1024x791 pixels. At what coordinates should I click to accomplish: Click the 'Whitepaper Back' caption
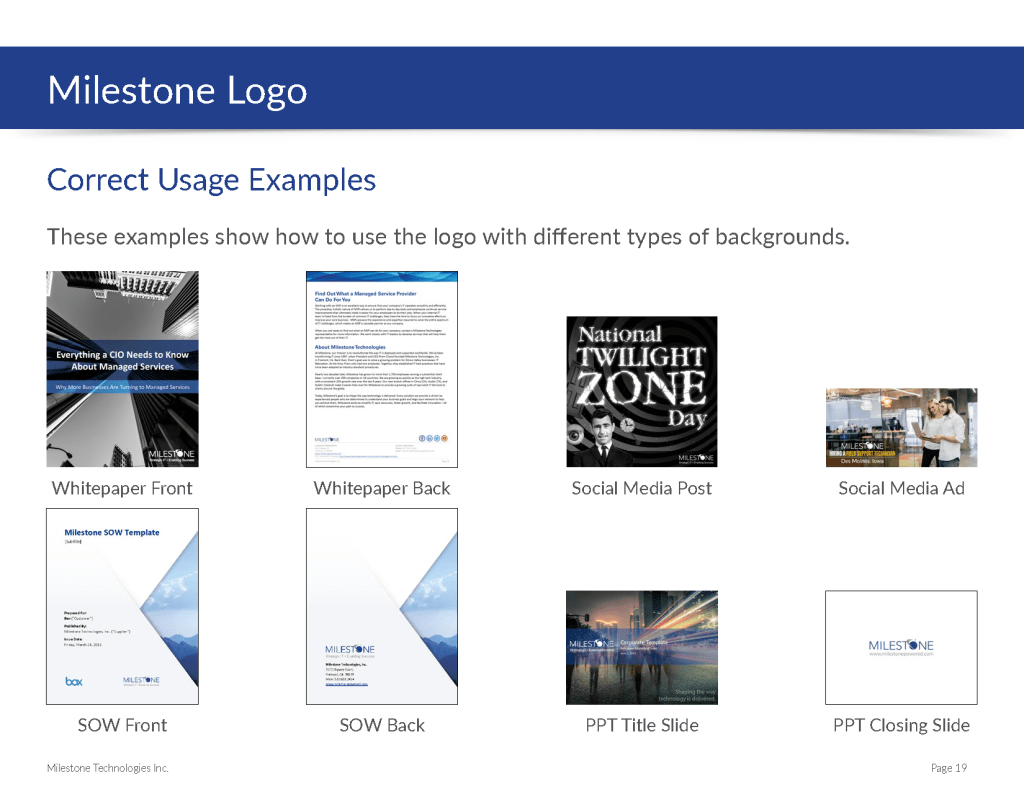(381, 489)
